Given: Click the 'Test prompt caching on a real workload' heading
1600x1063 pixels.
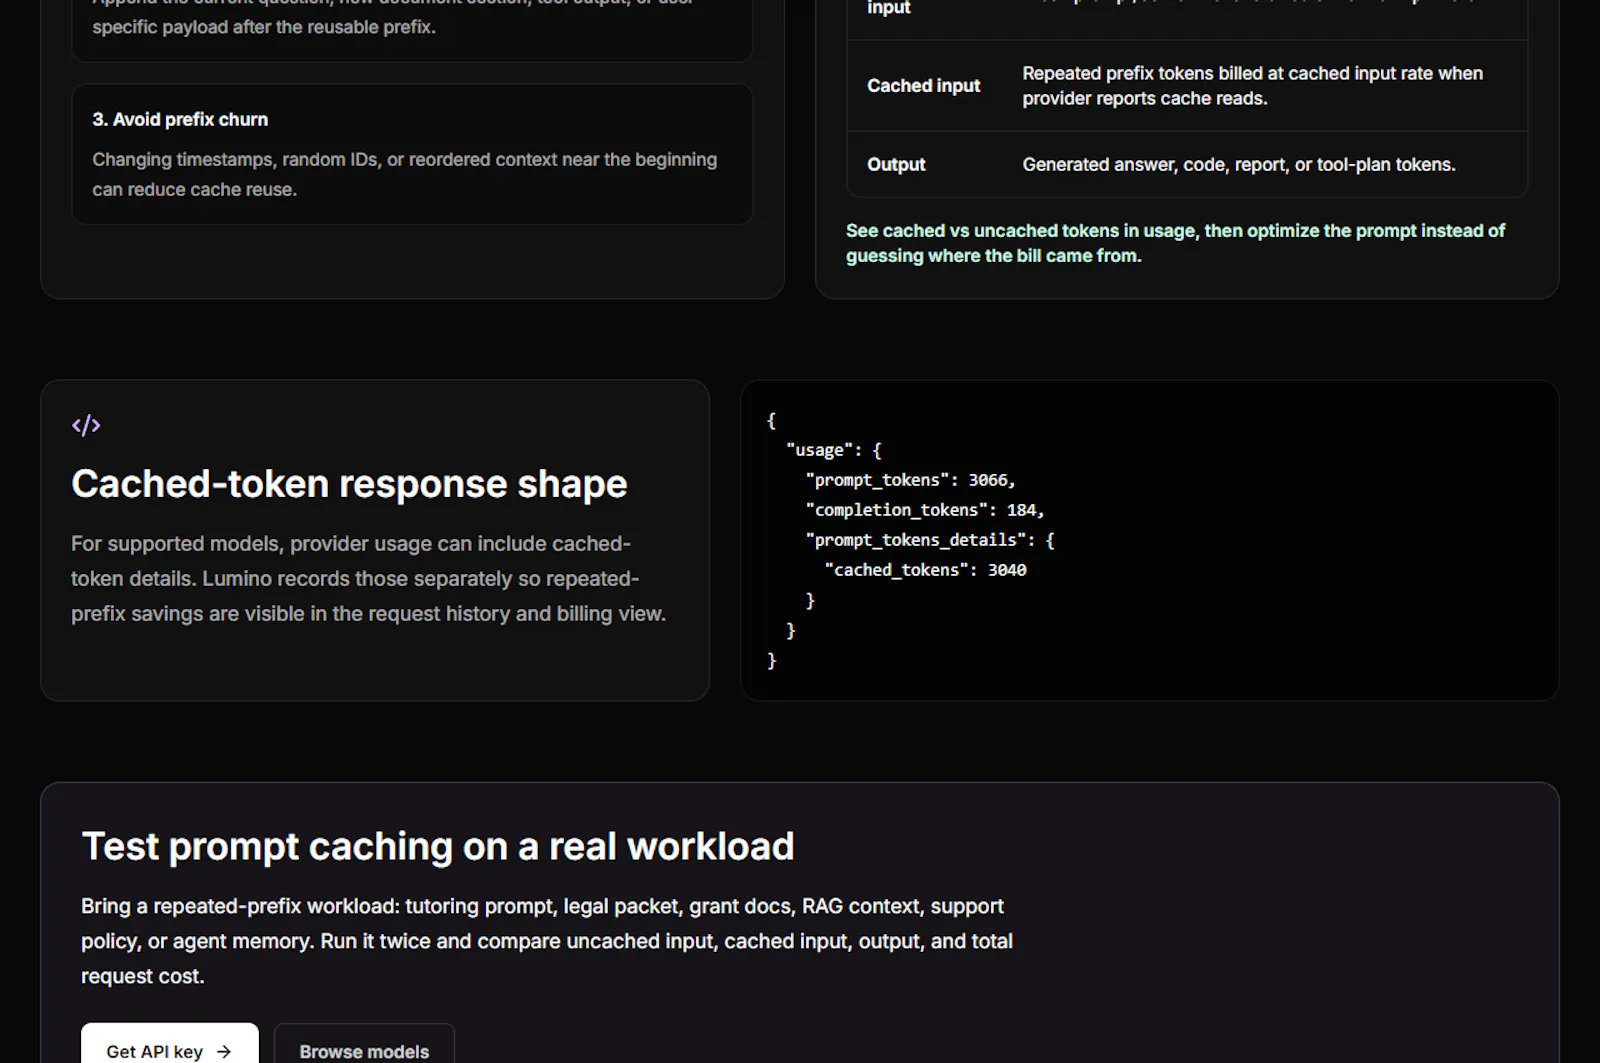Looking at the screenshot, I should [438, 847].
